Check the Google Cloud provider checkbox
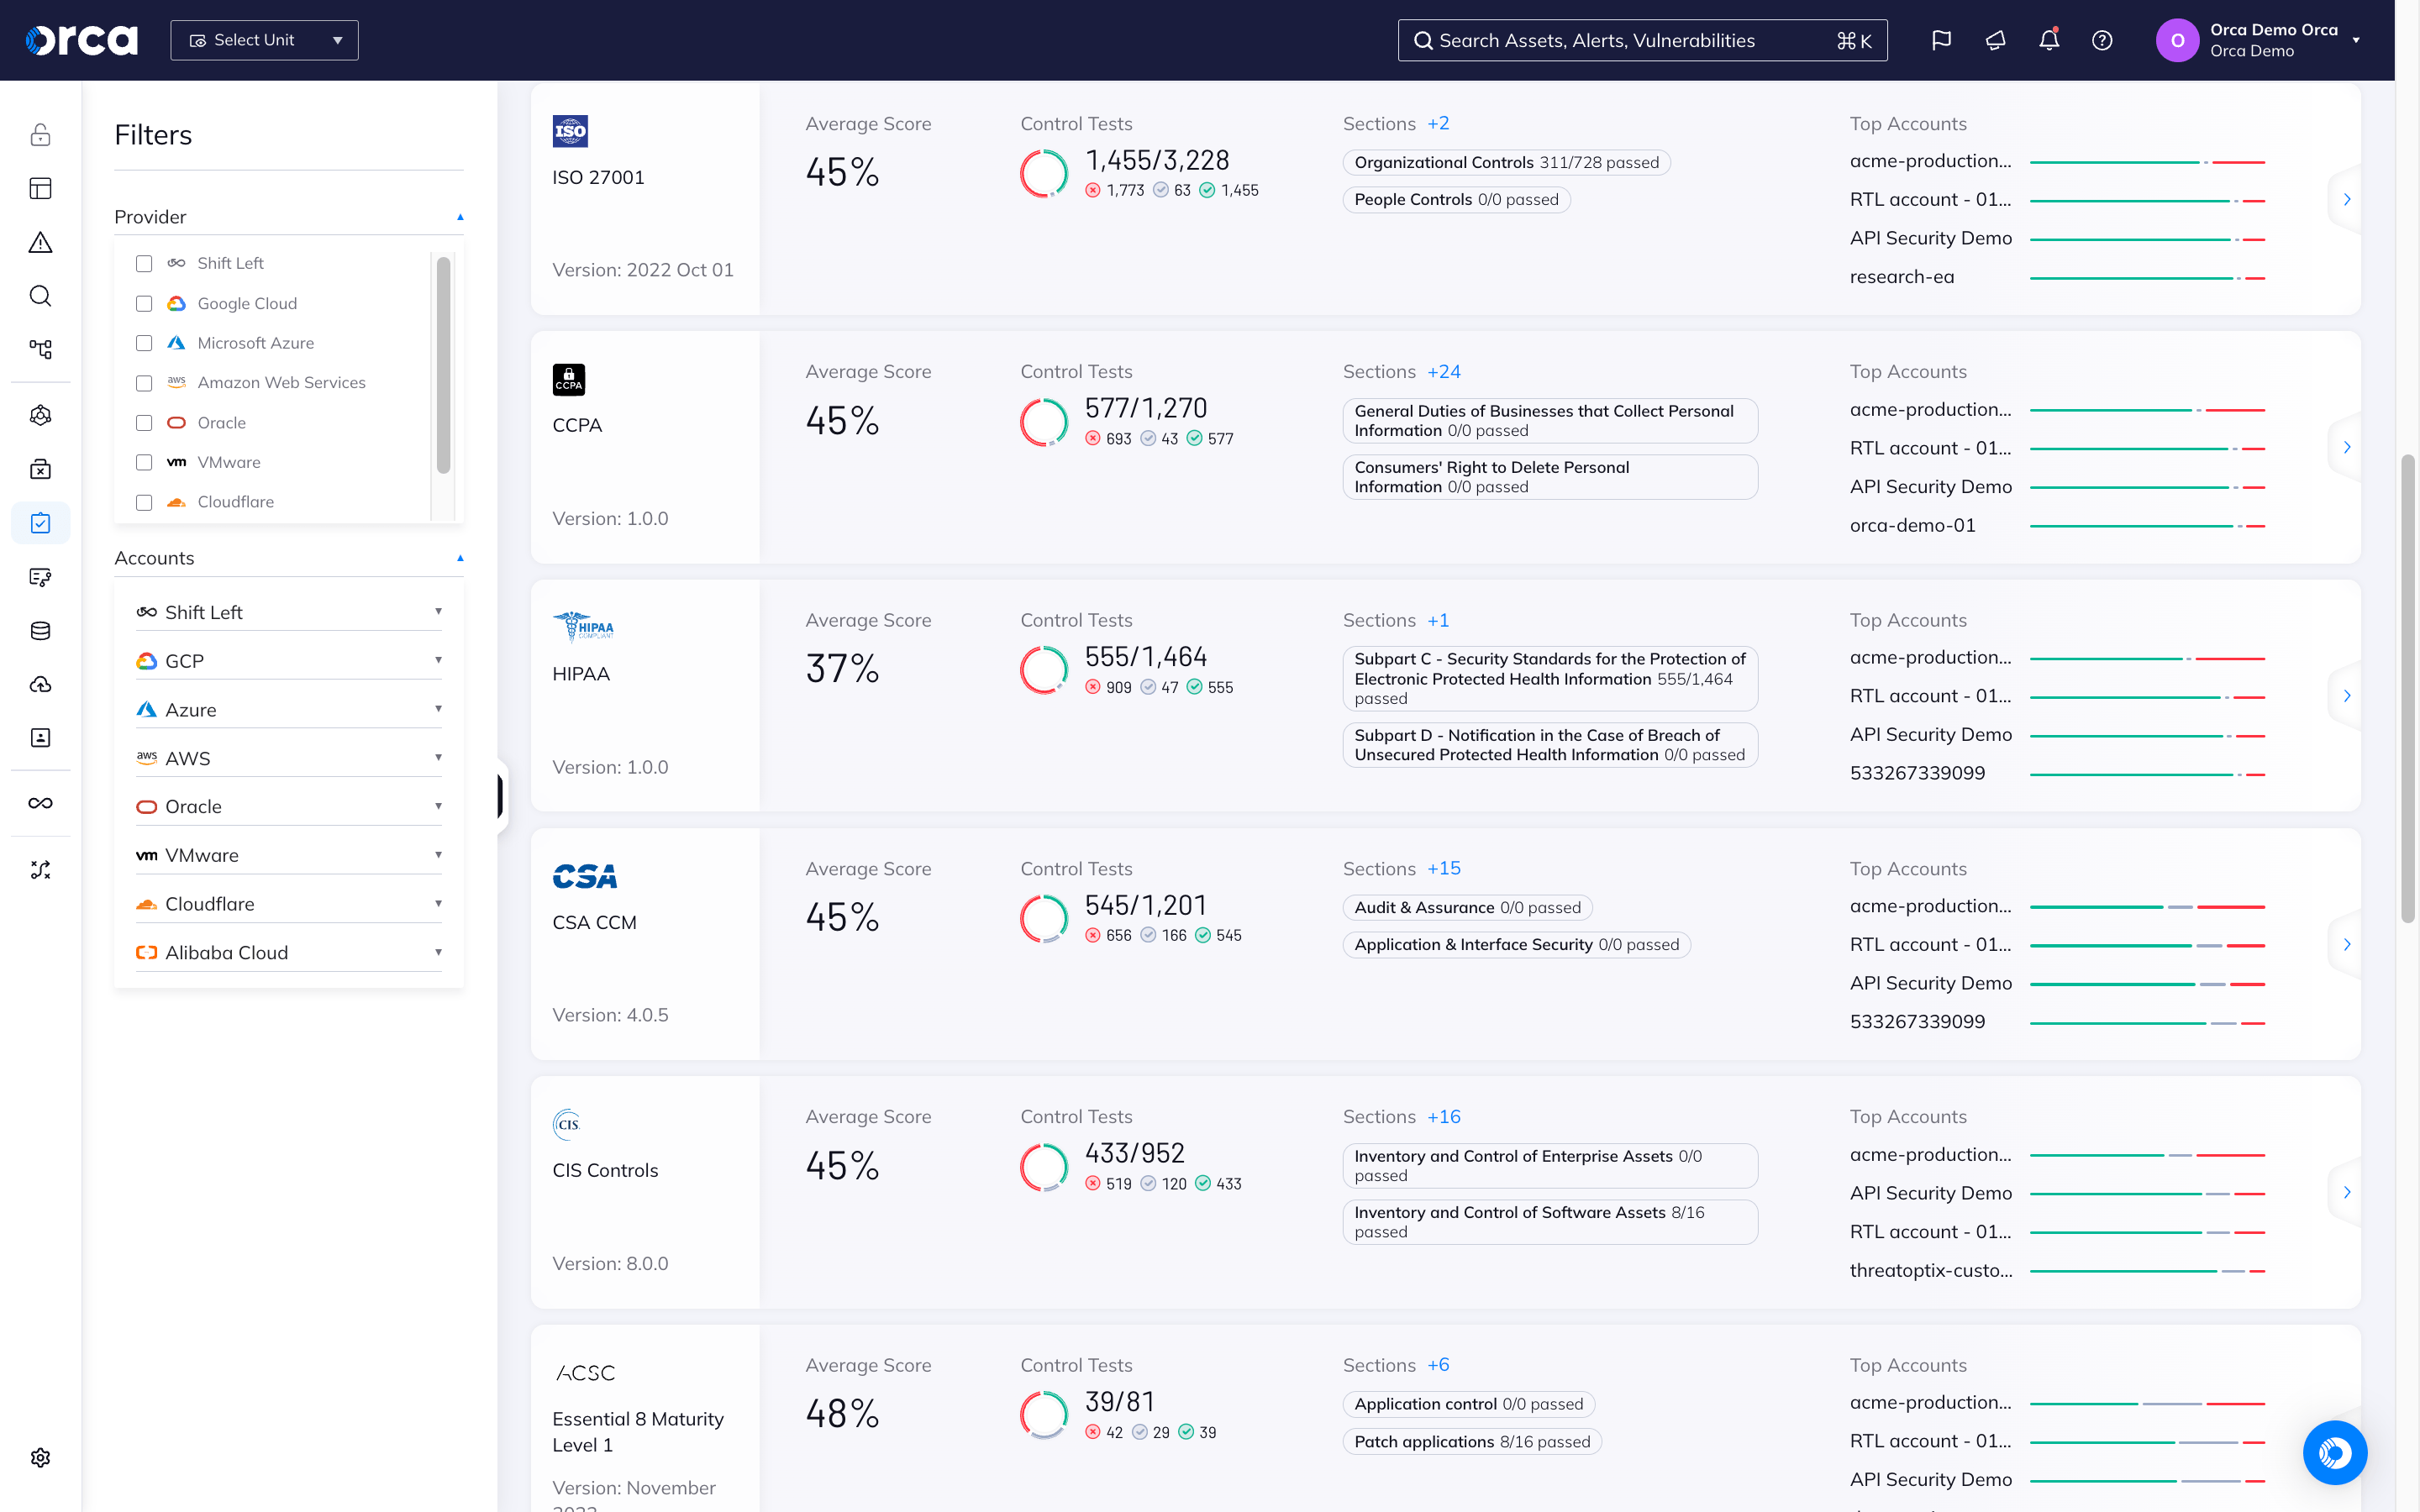This screenshot has height=1512, width=2420. coord(144,303)
